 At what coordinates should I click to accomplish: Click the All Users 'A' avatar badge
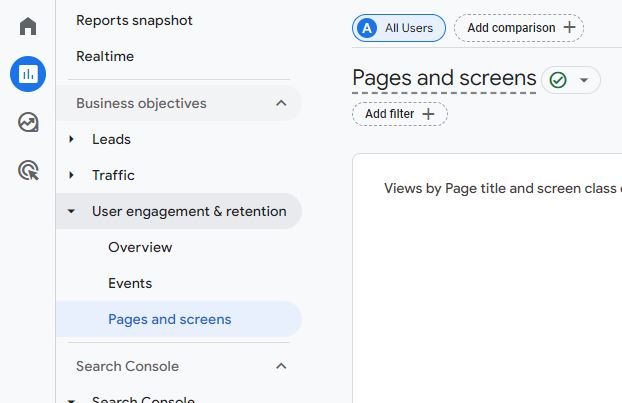[x=367, y=28]
